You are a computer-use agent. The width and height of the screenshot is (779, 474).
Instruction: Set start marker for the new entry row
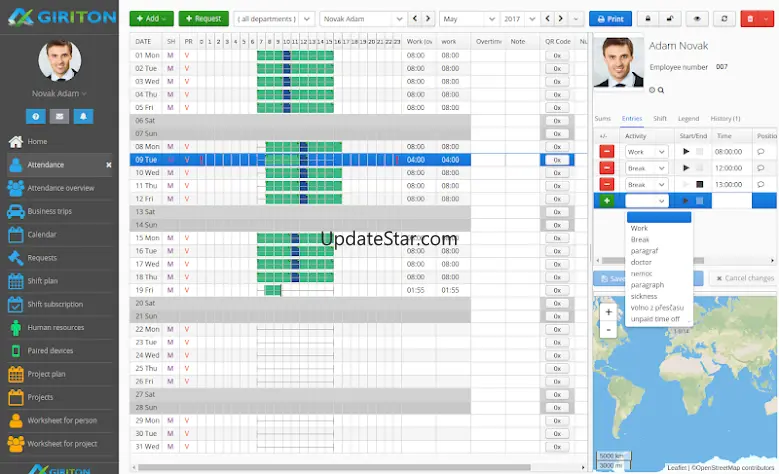686,201
